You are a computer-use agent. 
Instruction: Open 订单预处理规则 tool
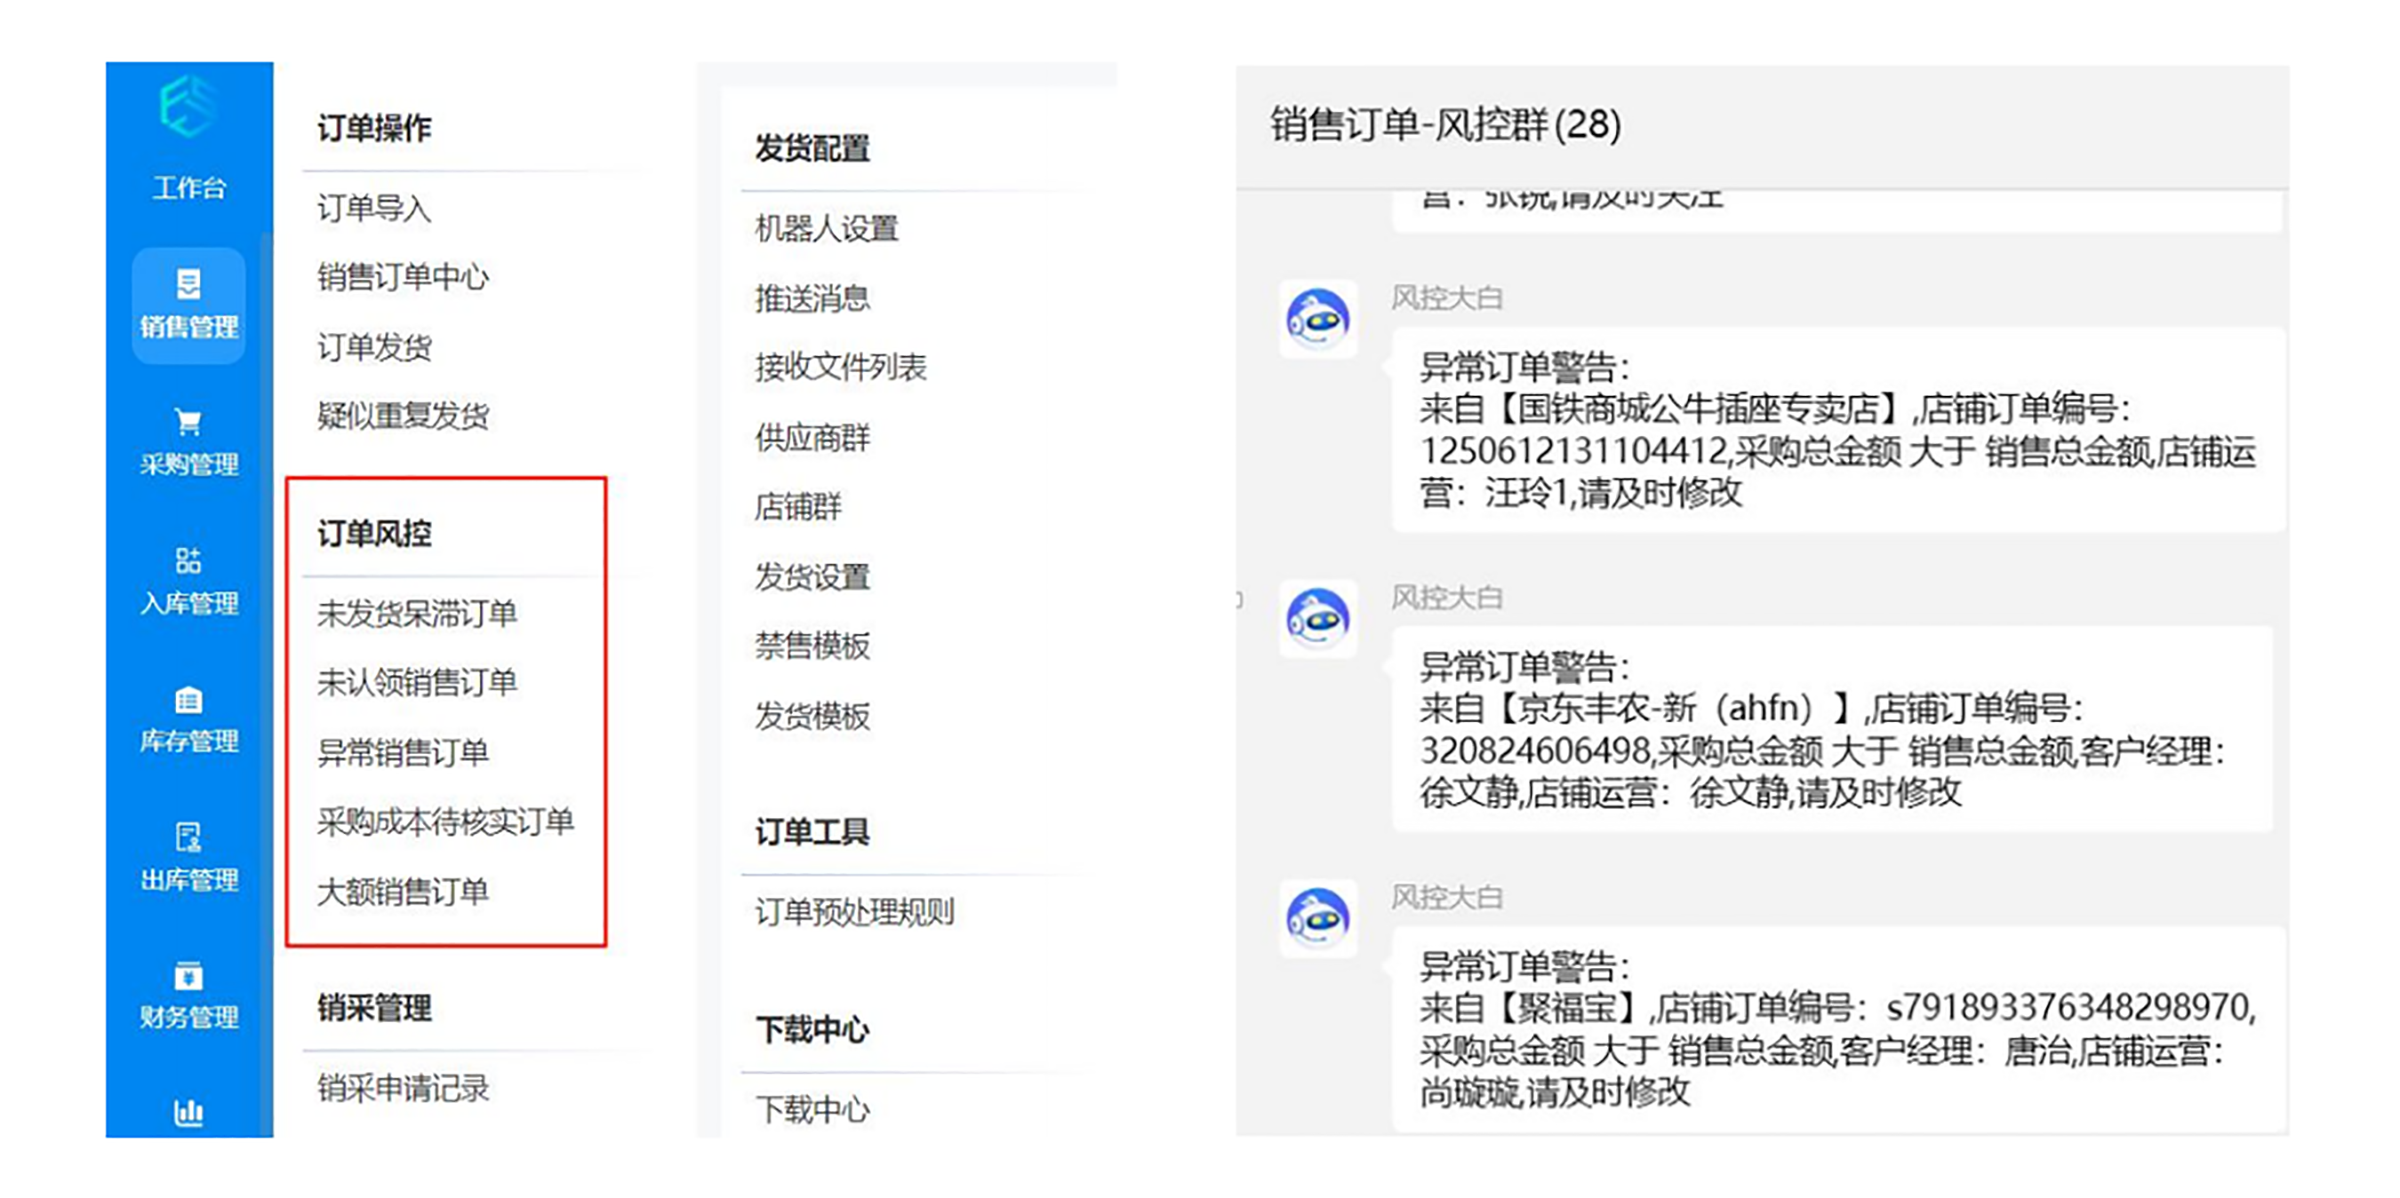pyautogui.click(x=854, y=912)
